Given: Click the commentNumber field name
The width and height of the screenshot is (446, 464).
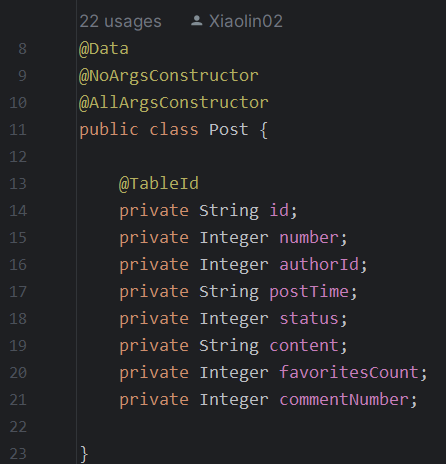Looking at the screenshot, I should (x=344, y=399).
